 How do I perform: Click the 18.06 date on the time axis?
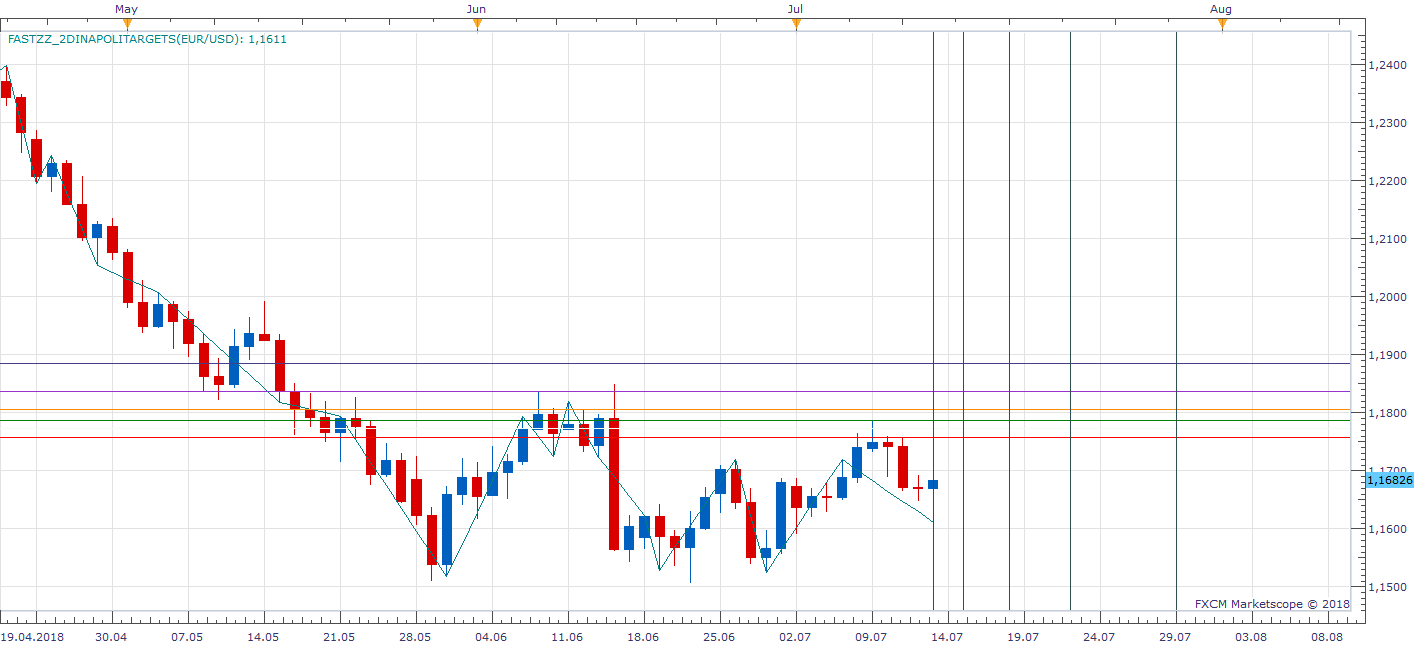coord(643,636)
